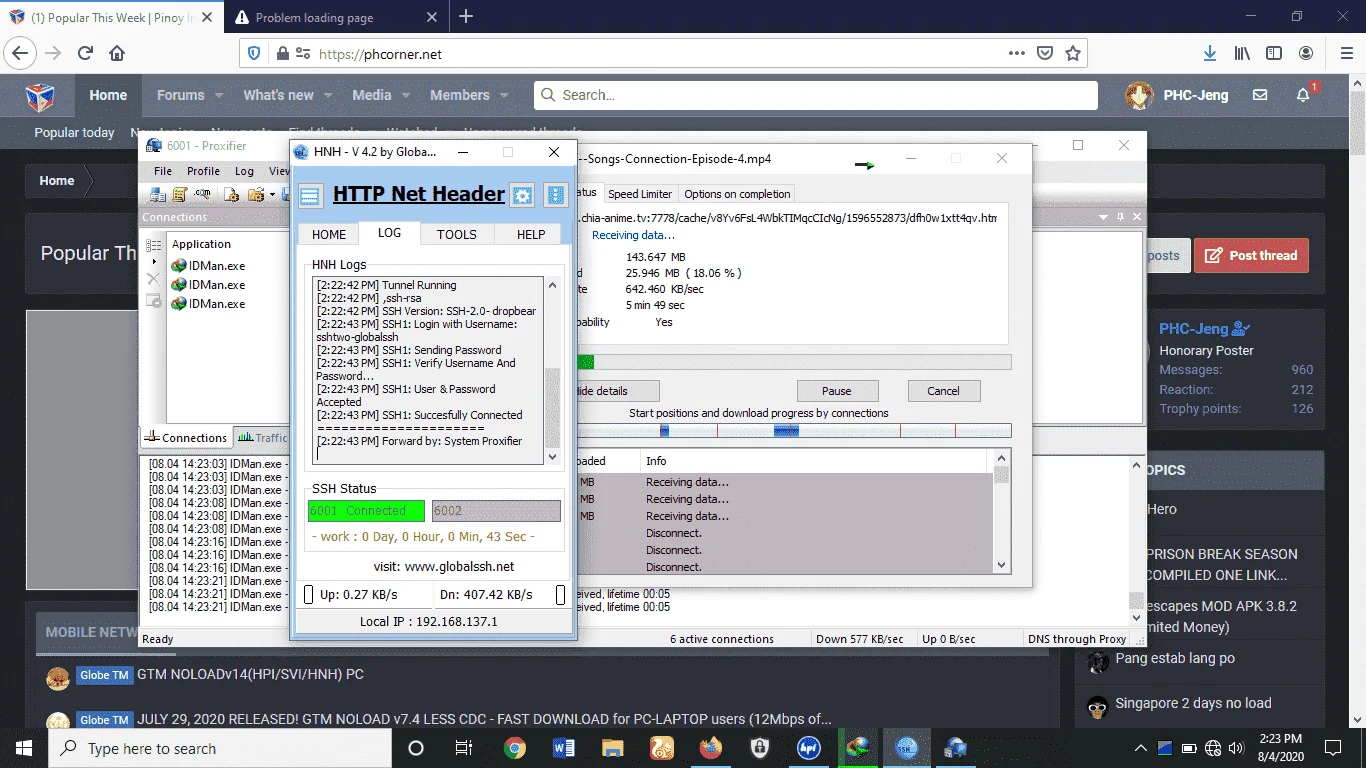This screenshot has width=1366, height=768.
Task: Show the Firefox sidebar icon
Action: 1274,54
